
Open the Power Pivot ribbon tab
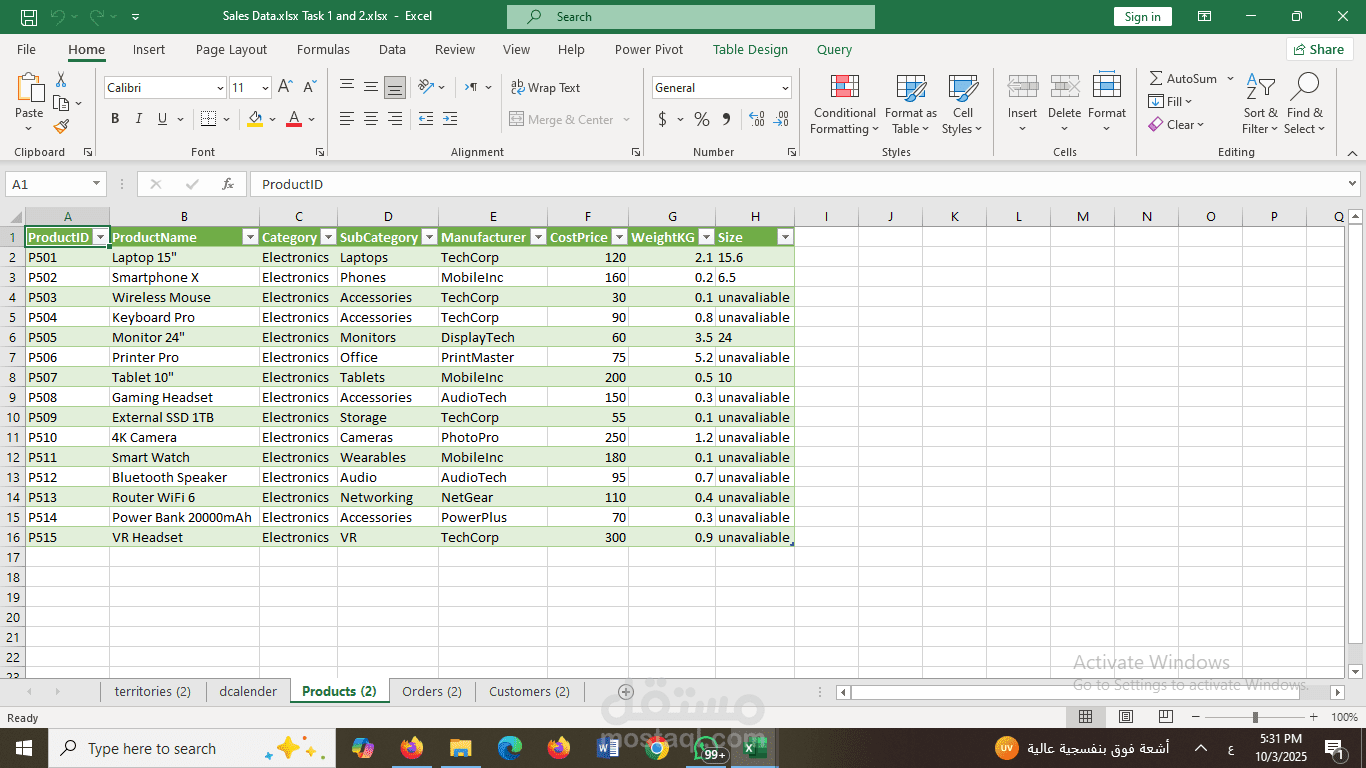649,49
